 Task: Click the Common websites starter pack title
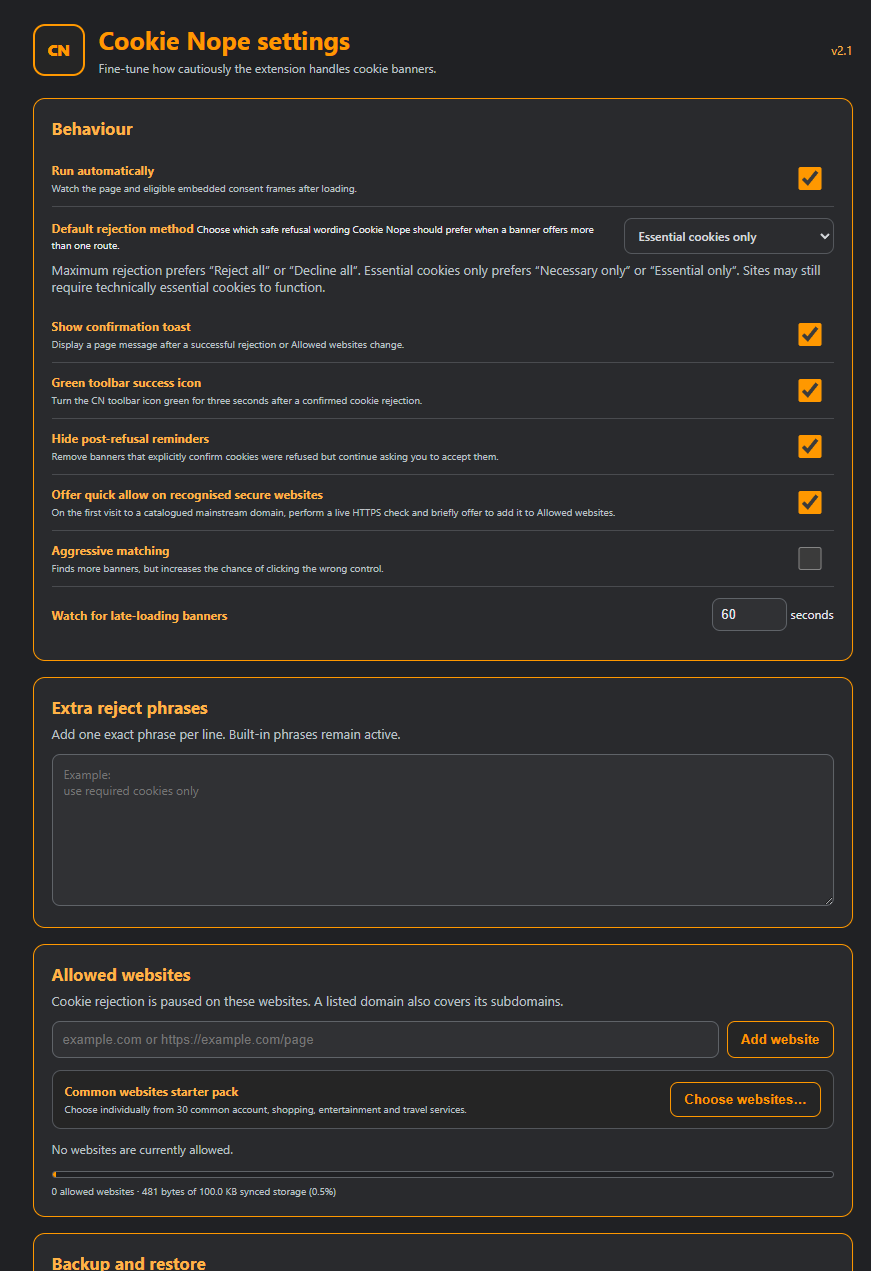click(152, 1092)
